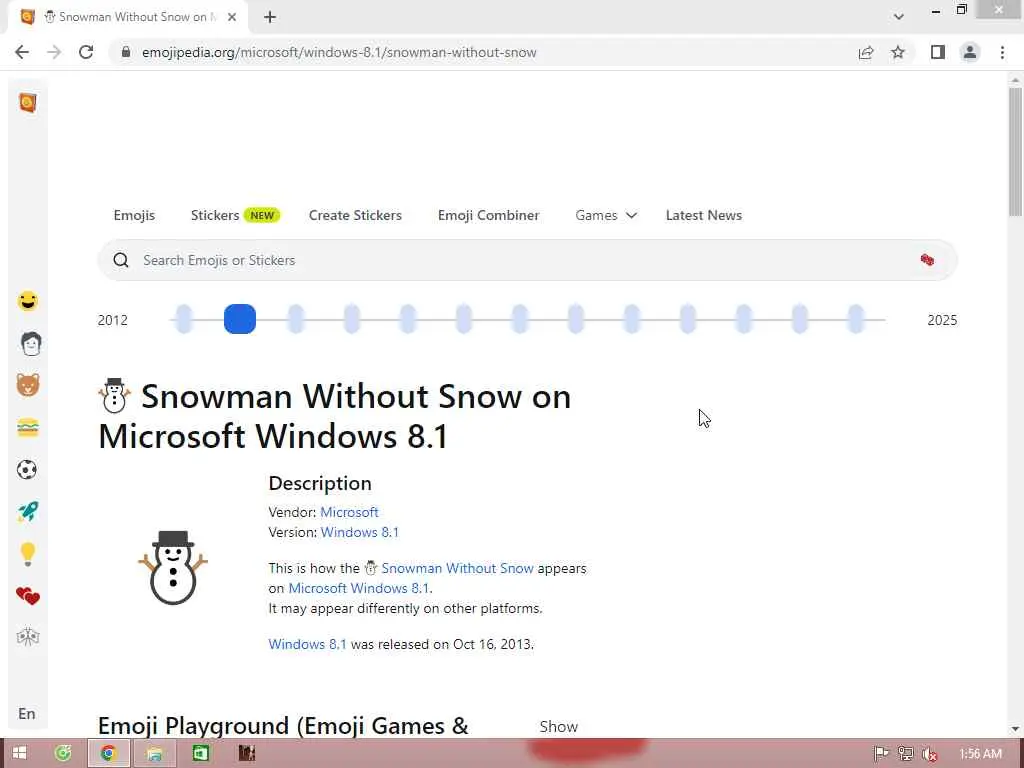
Task: Reload the page
Action: [x=86, y=52]
